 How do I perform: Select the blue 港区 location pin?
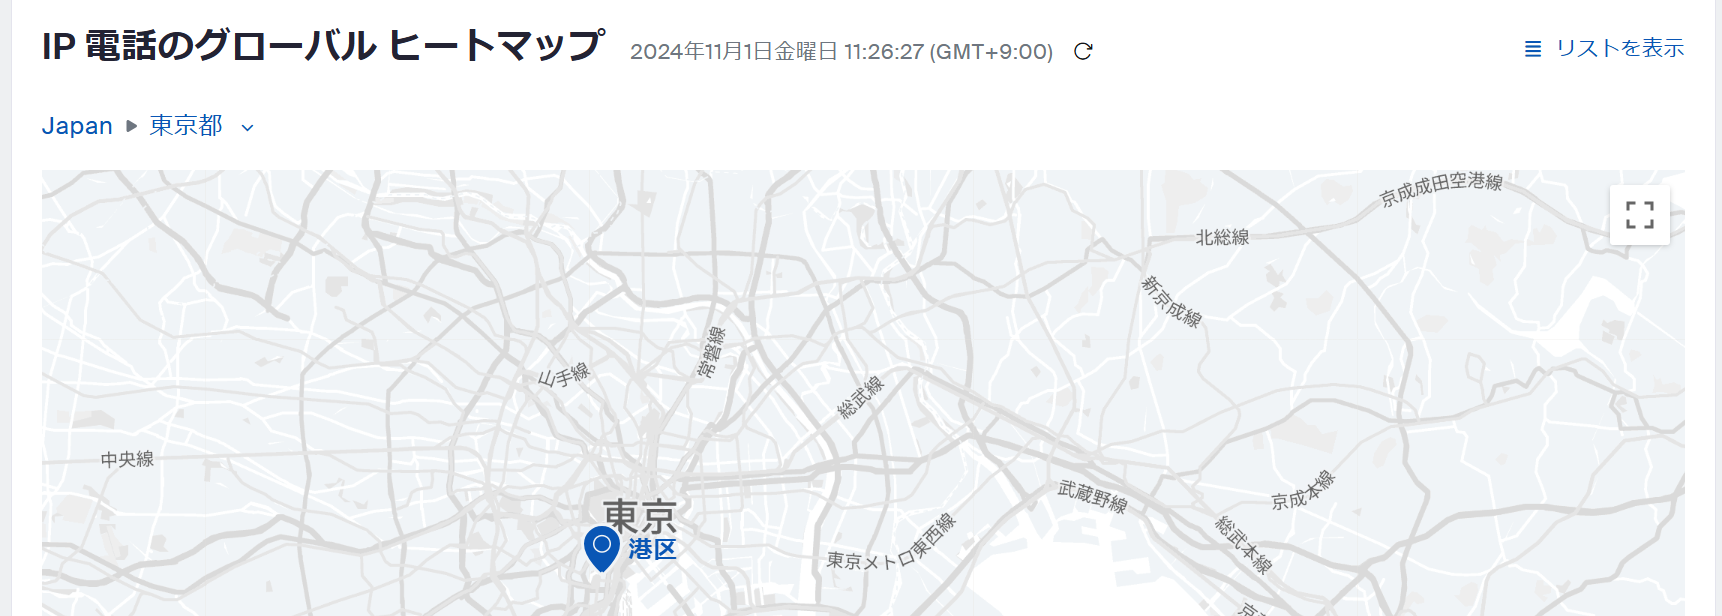pyautogui.click(x=602, y=549)
